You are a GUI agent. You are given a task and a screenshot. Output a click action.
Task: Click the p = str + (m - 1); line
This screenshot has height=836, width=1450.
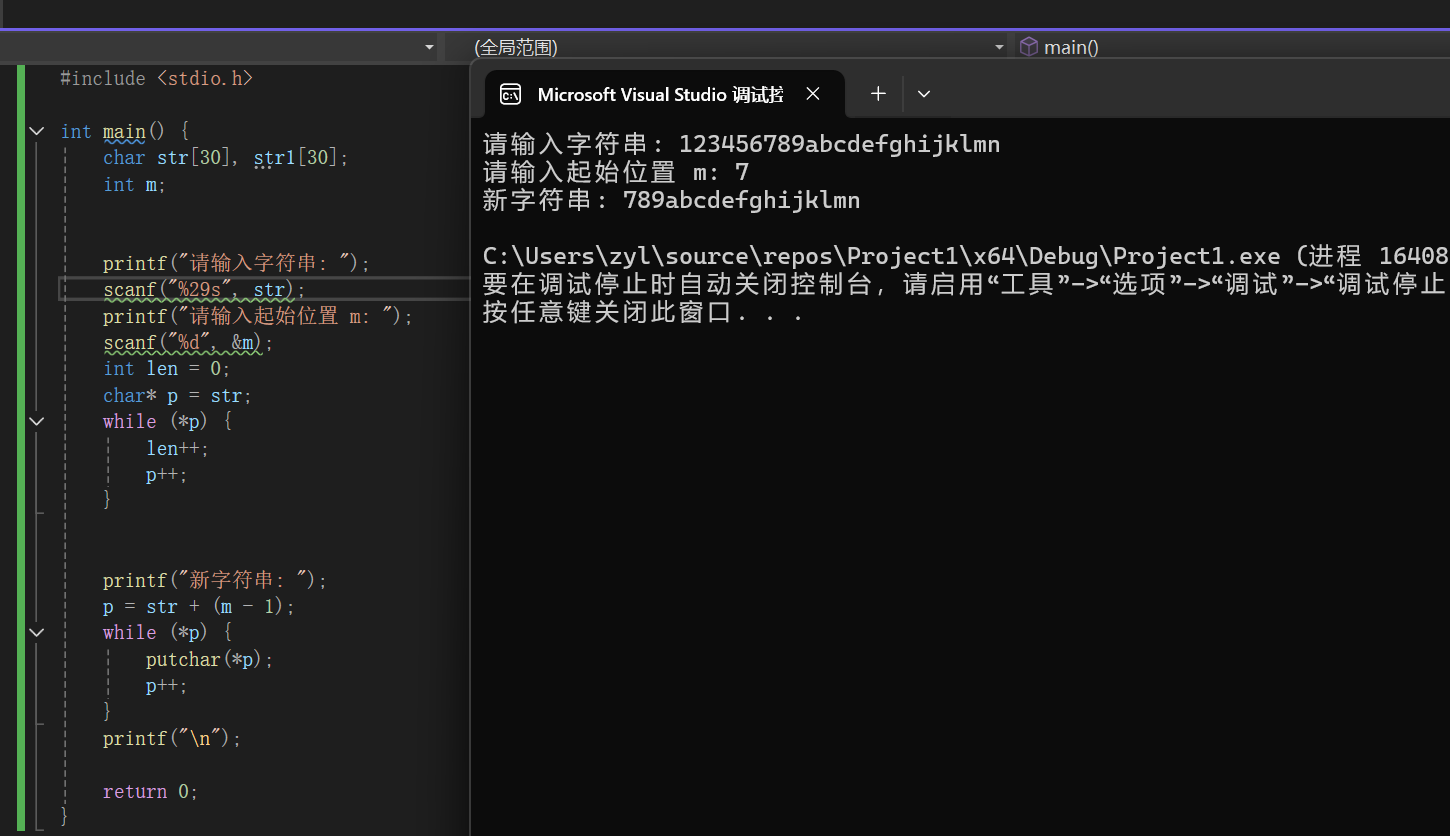tap(199, 606)
